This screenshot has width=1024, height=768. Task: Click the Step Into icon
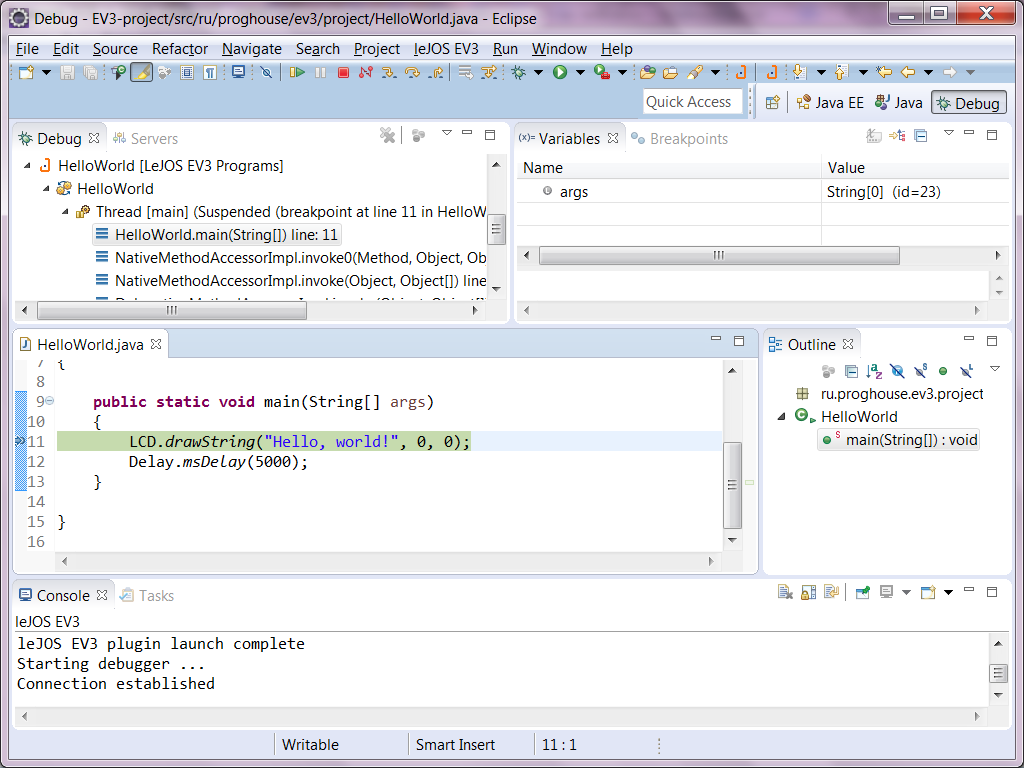389,72
